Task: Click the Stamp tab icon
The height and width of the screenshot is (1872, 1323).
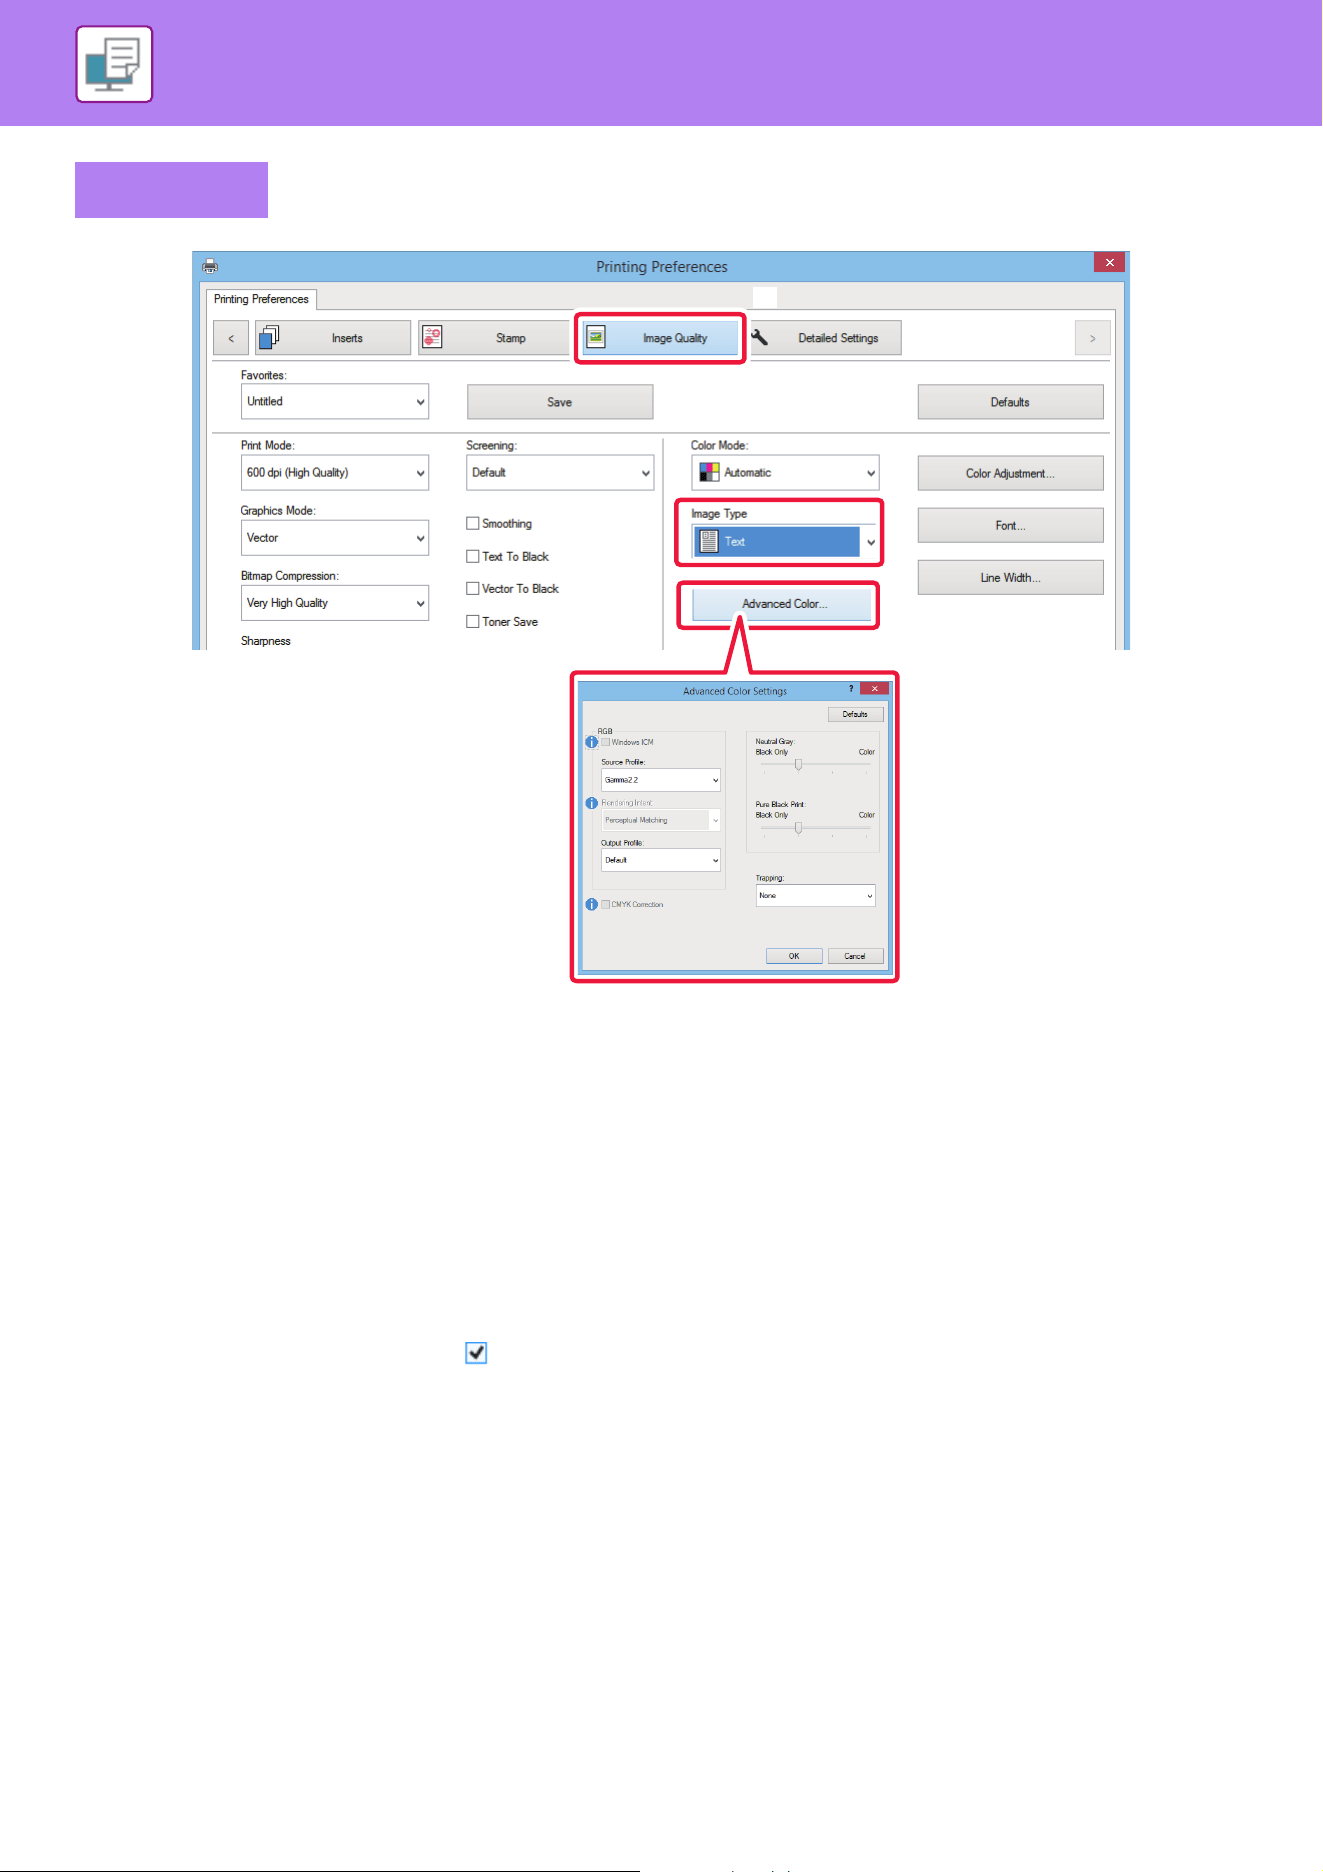Action: pos(432,338)
